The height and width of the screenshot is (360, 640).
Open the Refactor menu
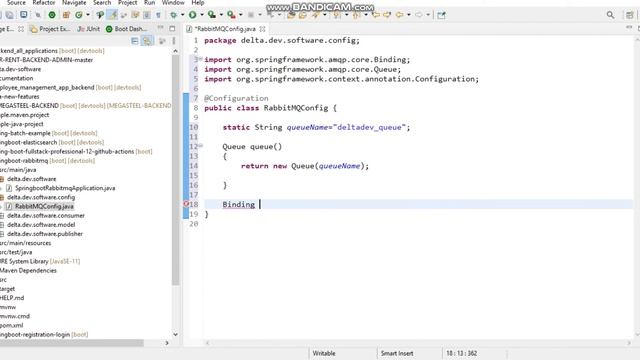44,3
